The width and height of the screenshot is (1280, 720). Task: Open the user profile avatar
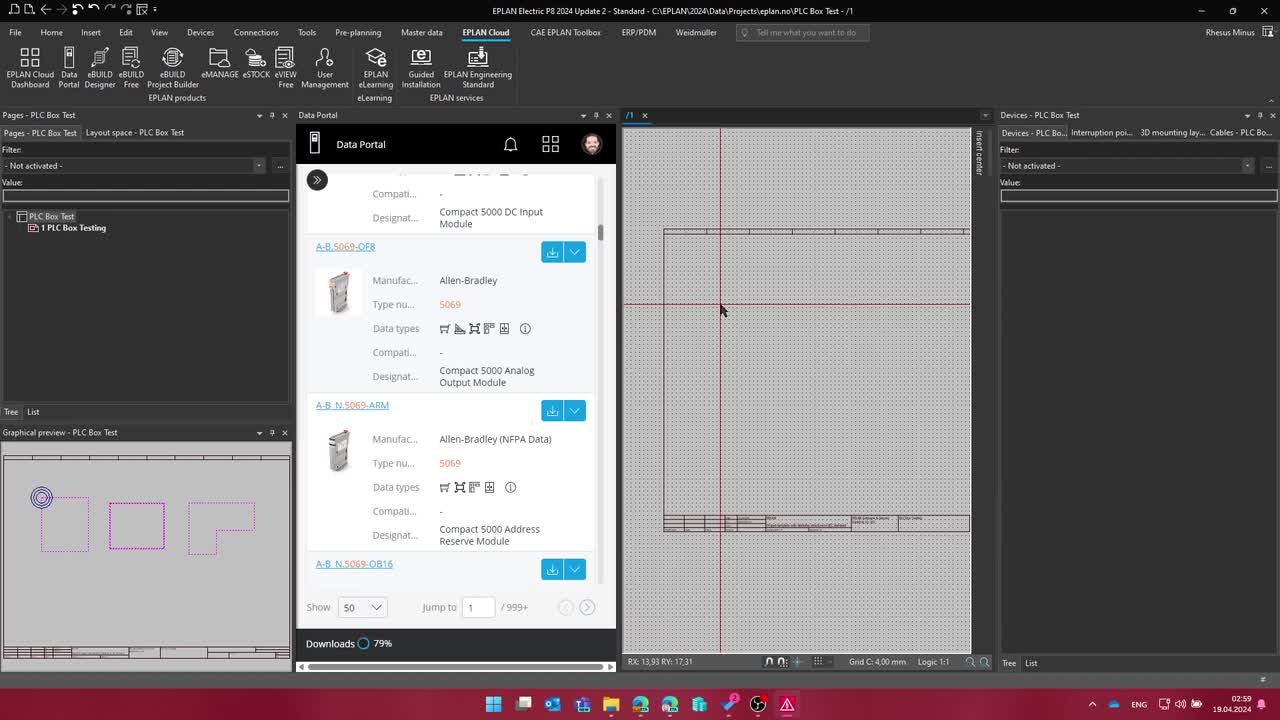[592, 144]
